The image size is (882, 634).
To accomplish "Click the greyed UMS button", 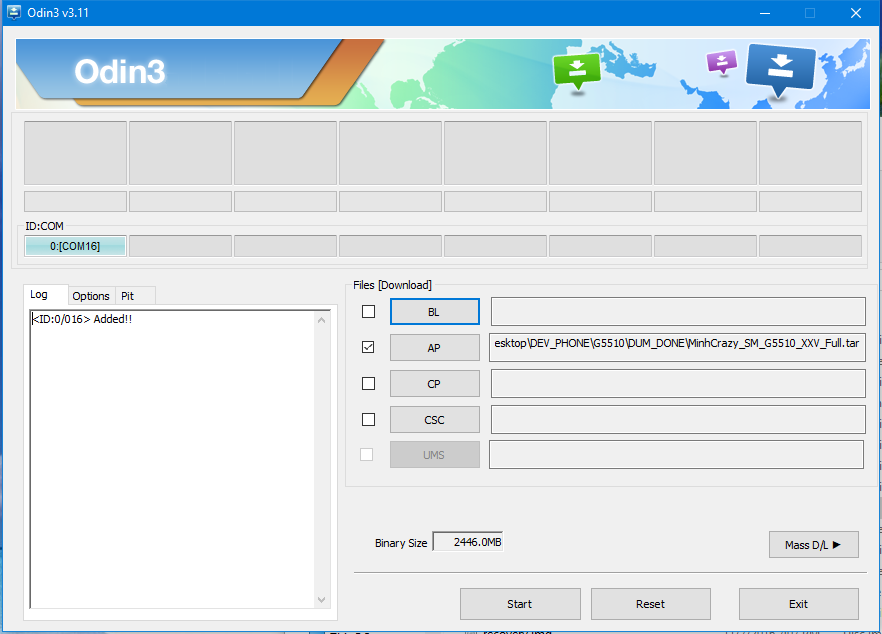I will (x=435, y=455).
